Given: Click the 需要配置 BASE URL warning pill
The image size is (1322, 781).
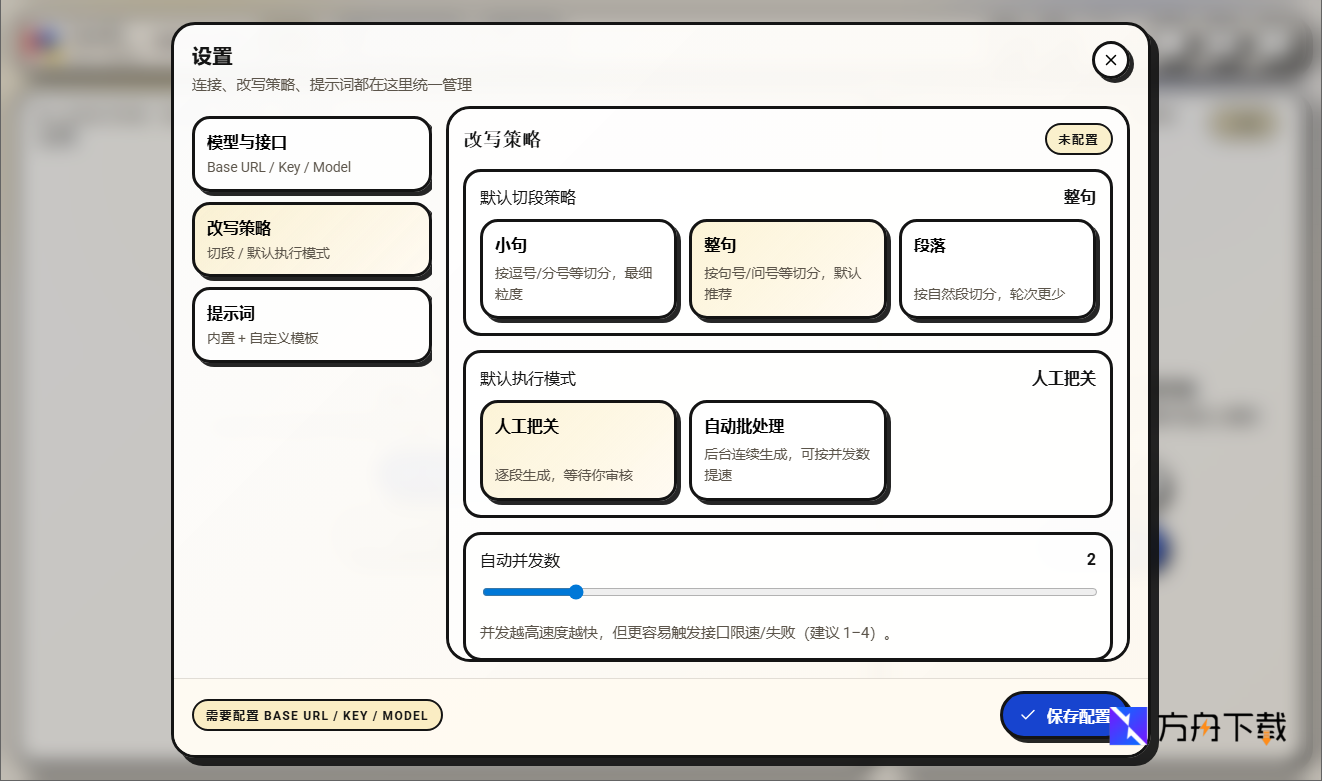Looking at the screenshot, I should point(317,715).
